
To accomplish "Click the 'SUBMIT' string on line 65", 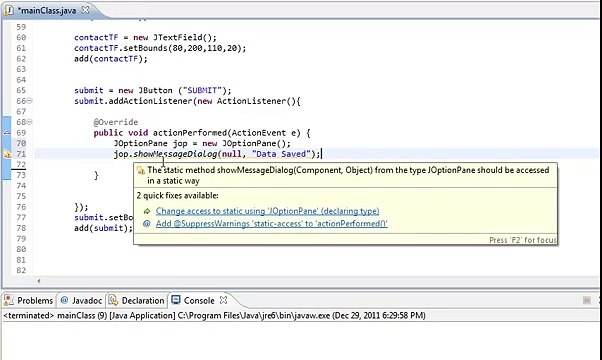I will 202,91.
